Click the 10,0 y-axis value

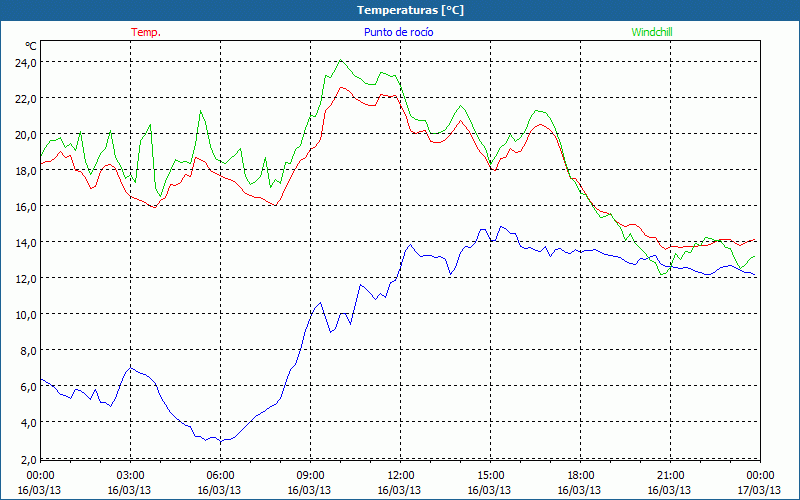[x=27, y=314]
